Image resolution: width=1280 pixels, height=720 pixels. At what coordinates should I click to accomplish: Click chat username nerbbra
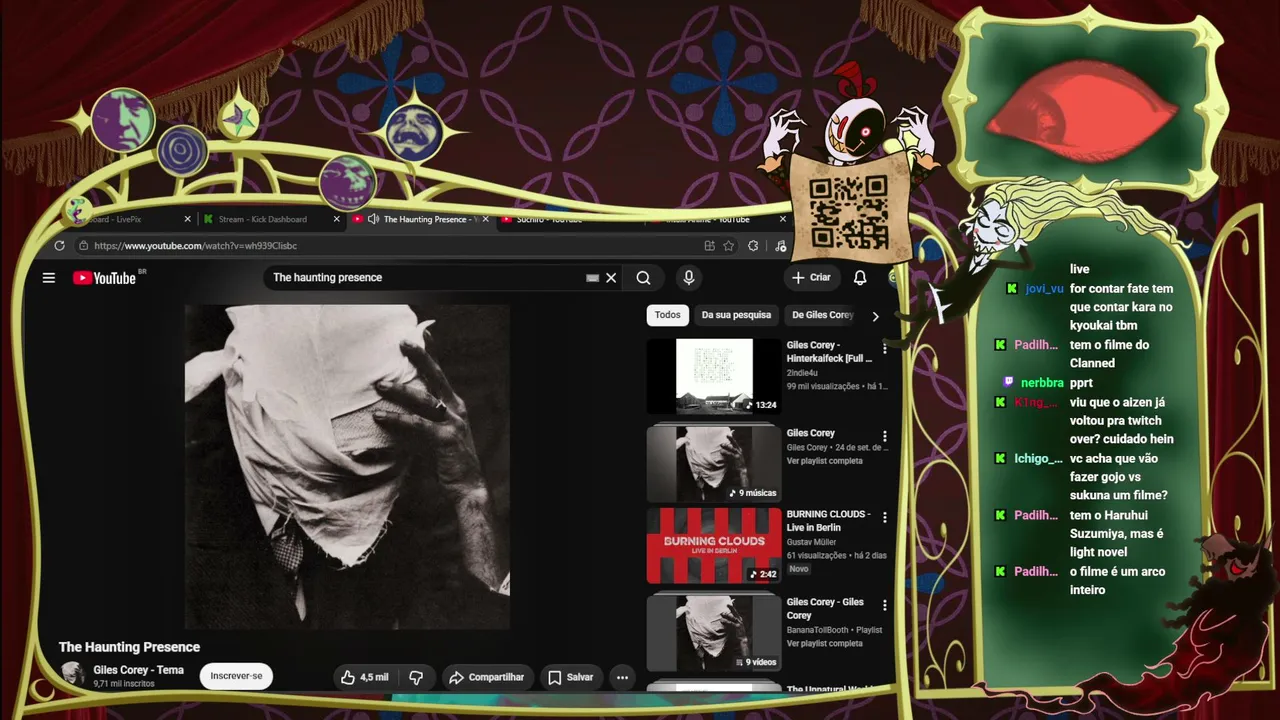click(1042, 383)
